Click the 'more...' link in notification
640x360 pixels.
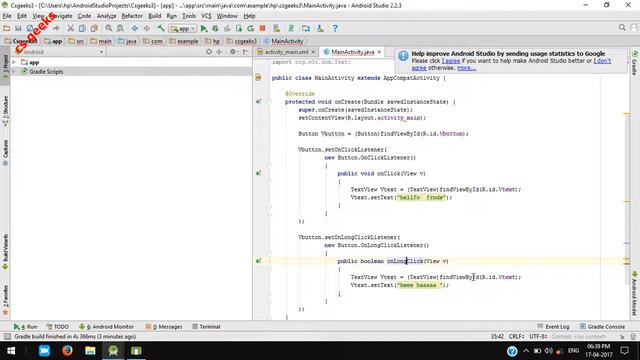point(466,68)
